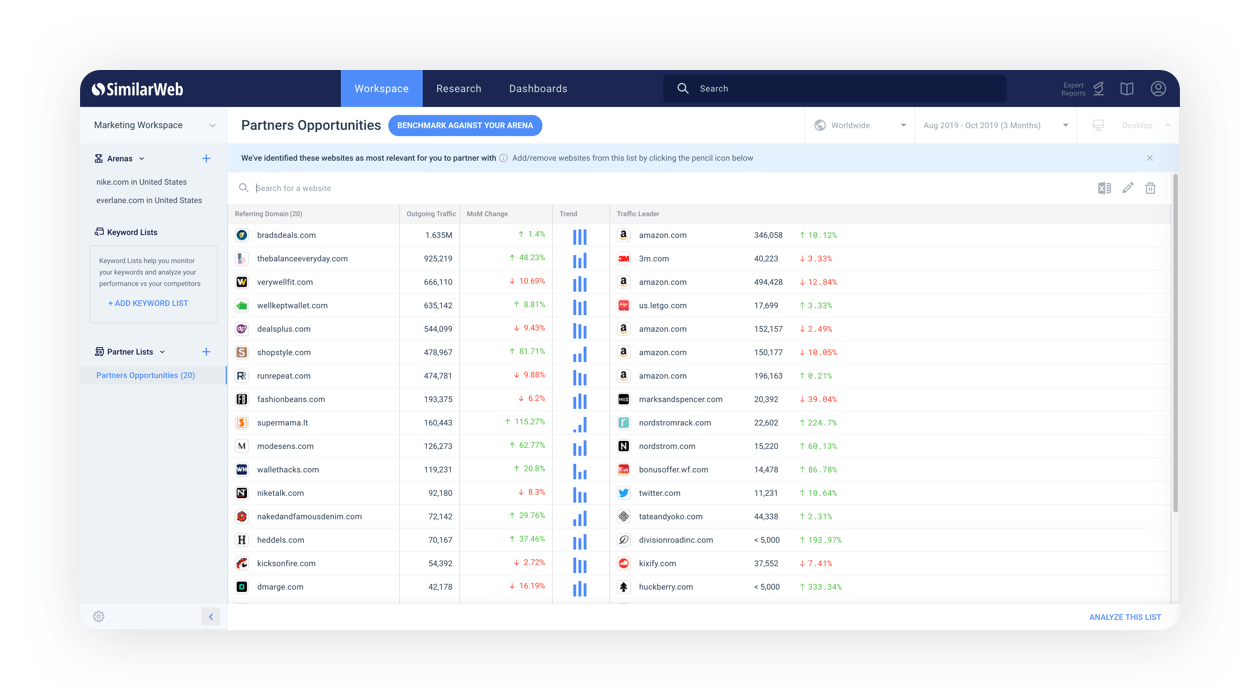Image resolution: width=1260 pixels, height=700 pixels.
Task: Create a partner list with the plus icon
Action: [x=206, y=351]
